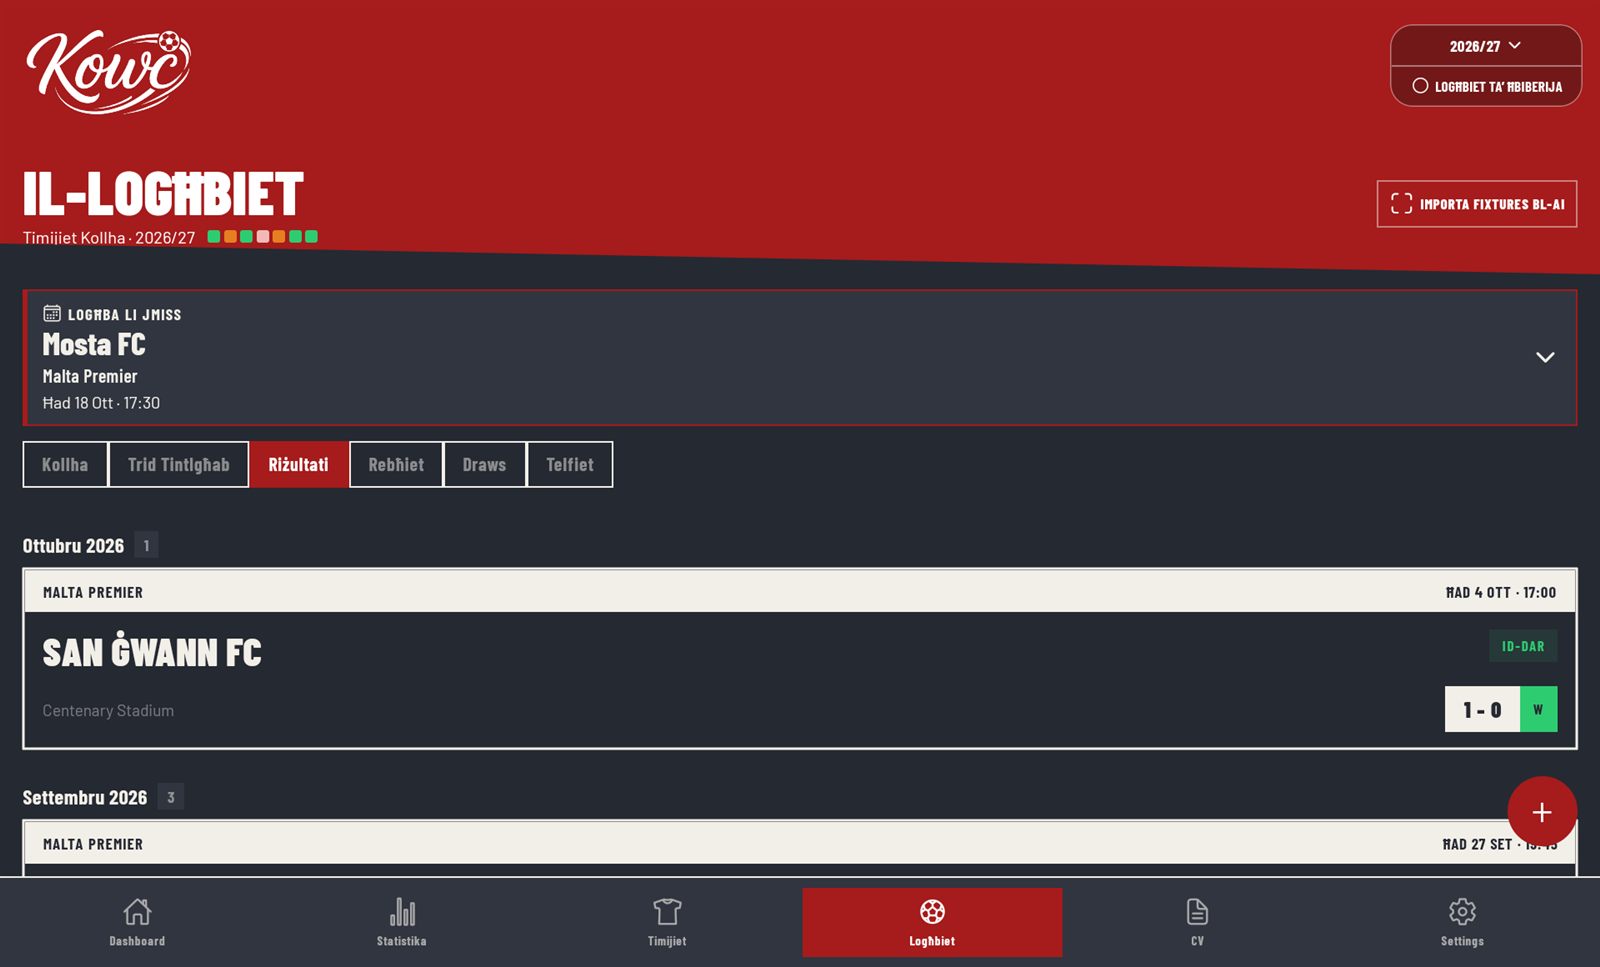This screenshot has width=1600, height=967.
Task: Open the San Ġwann FC match card
Action: tap(800, 659)
